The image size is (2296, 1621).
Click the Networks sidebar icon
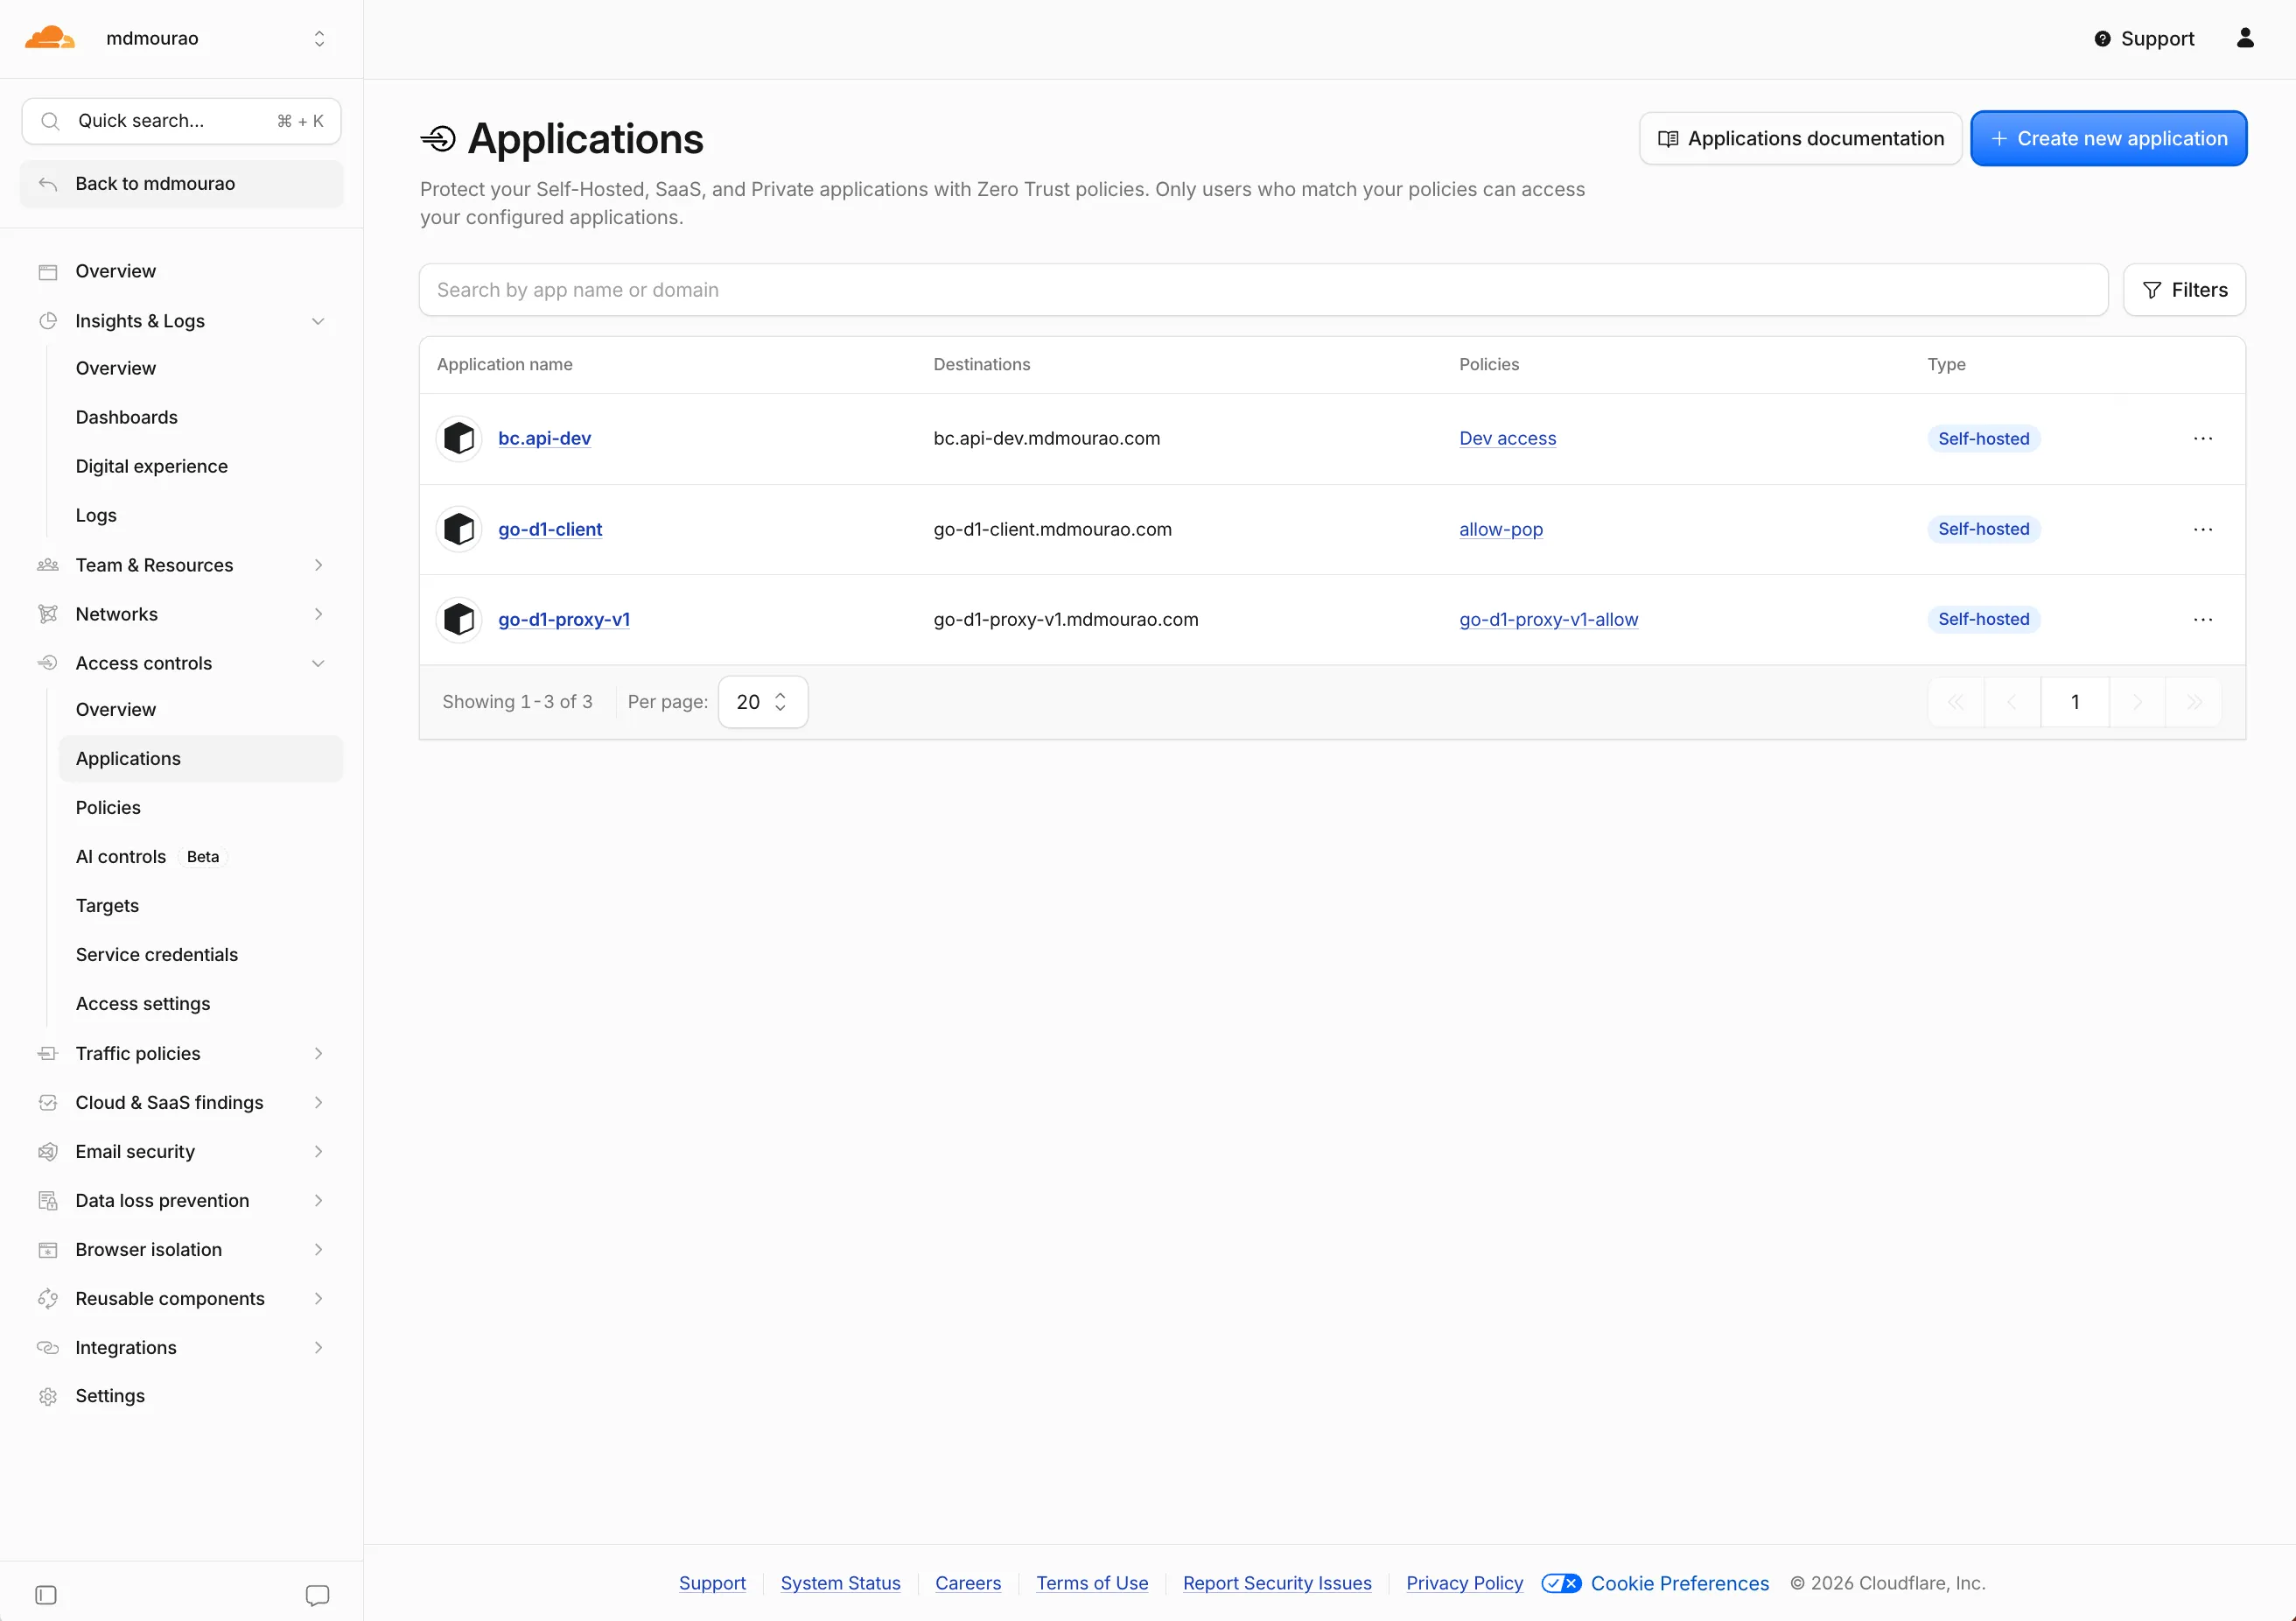(48, 614)
